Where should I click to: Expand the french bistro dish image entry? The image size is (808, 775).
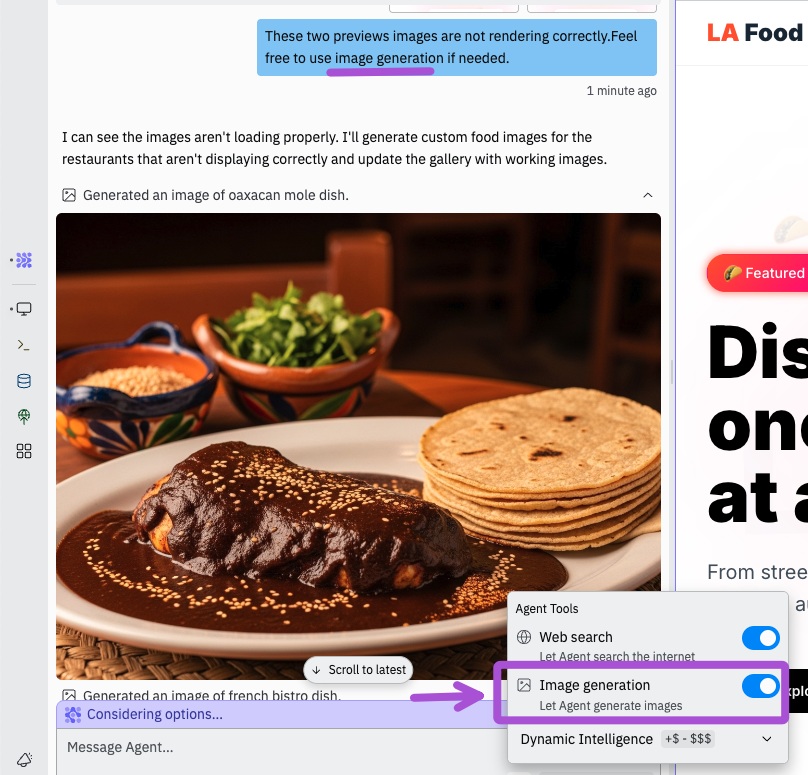[211, 695]
